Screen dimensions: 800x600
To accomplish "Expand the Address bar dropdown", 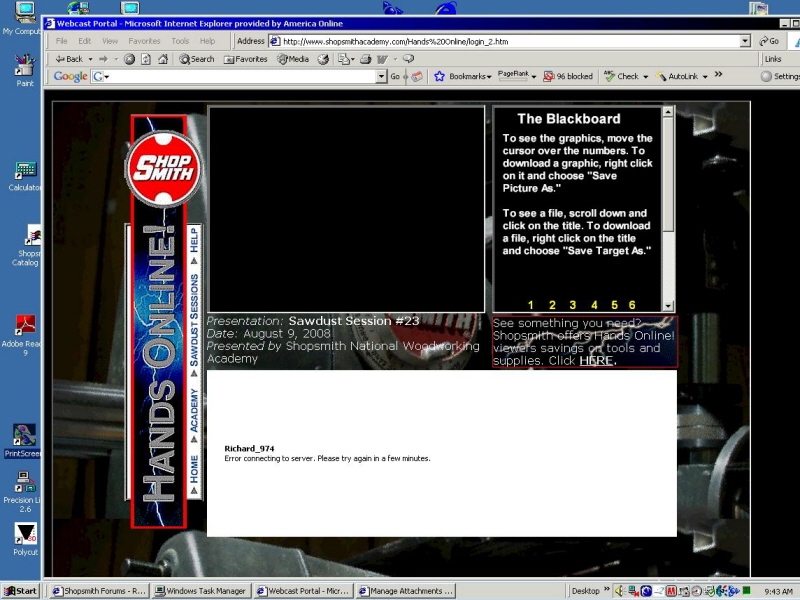I will click(745, 41).
